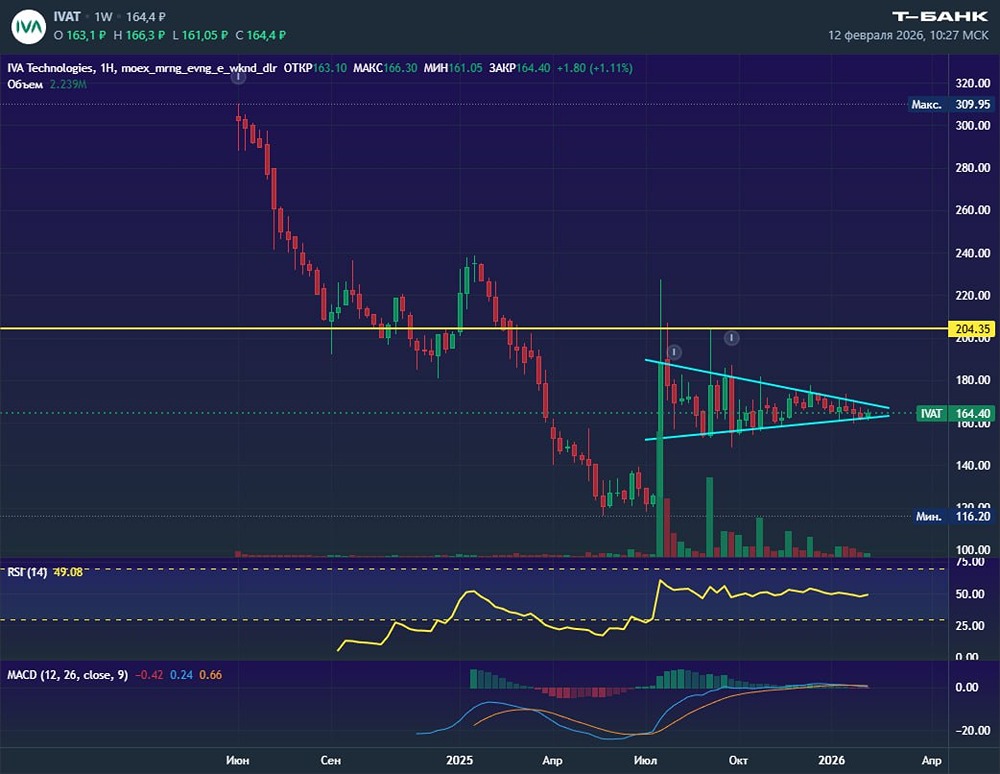Open the event marker above the June 2024 candle
The height and width of the screenshot is (774, 1000).
pos(238,77)
